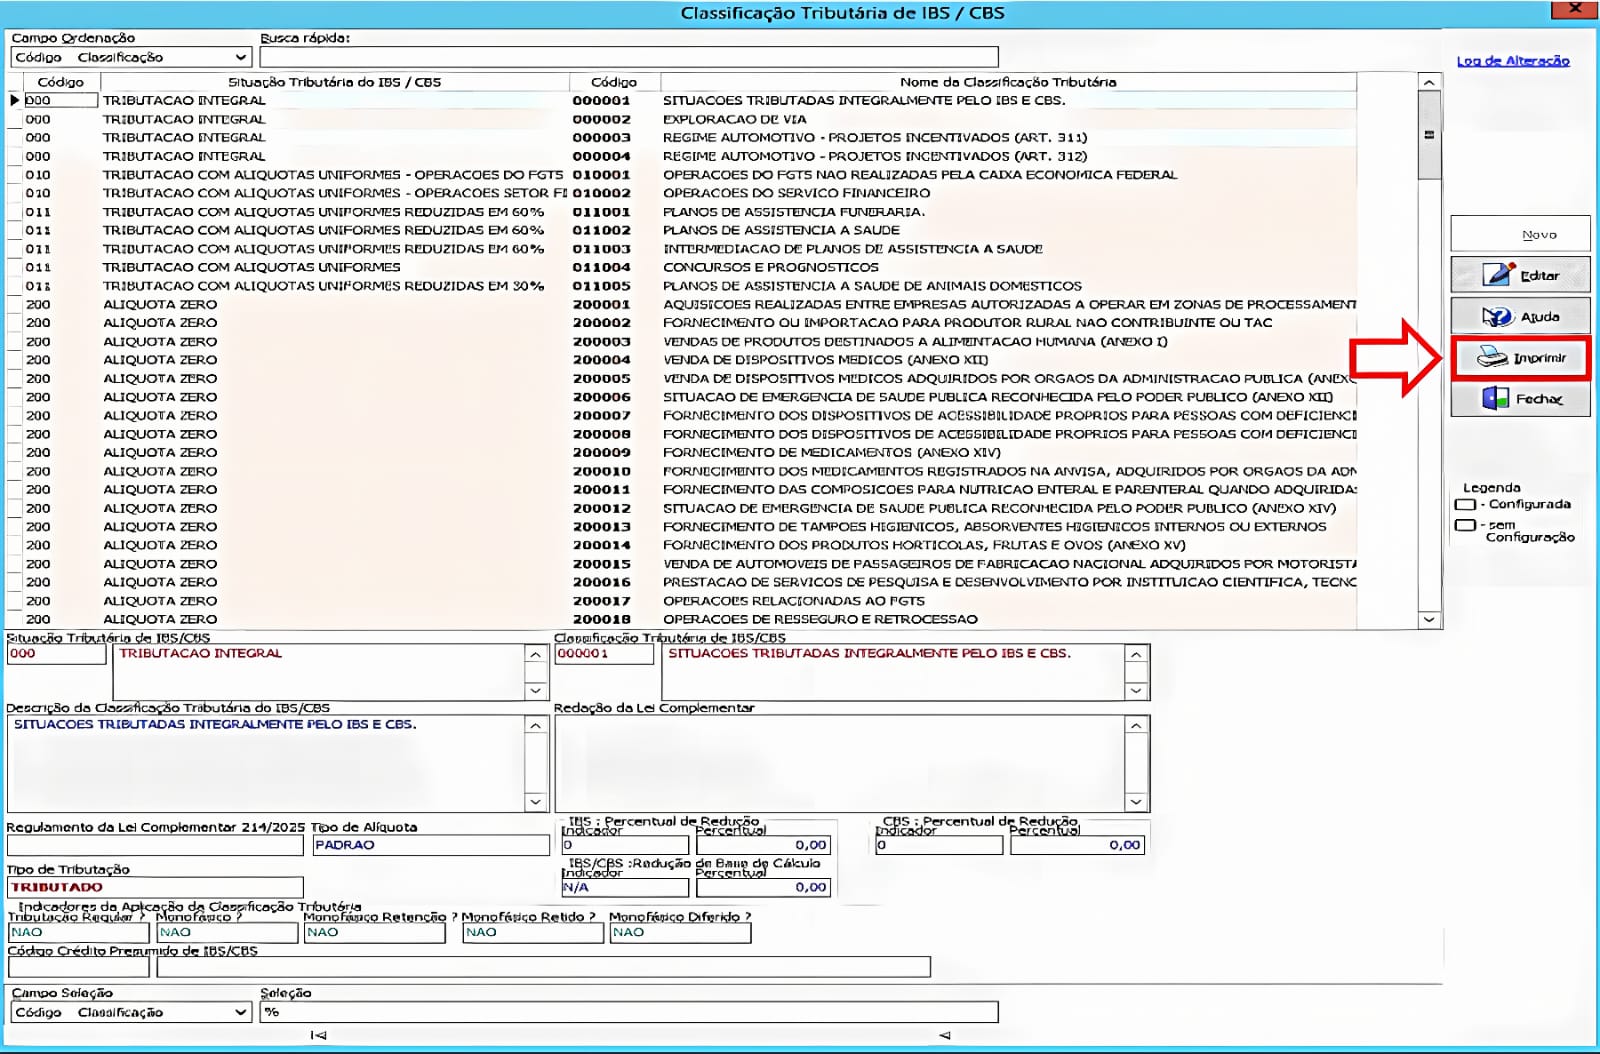Open Ajuda help icon button

point(1520,316)
